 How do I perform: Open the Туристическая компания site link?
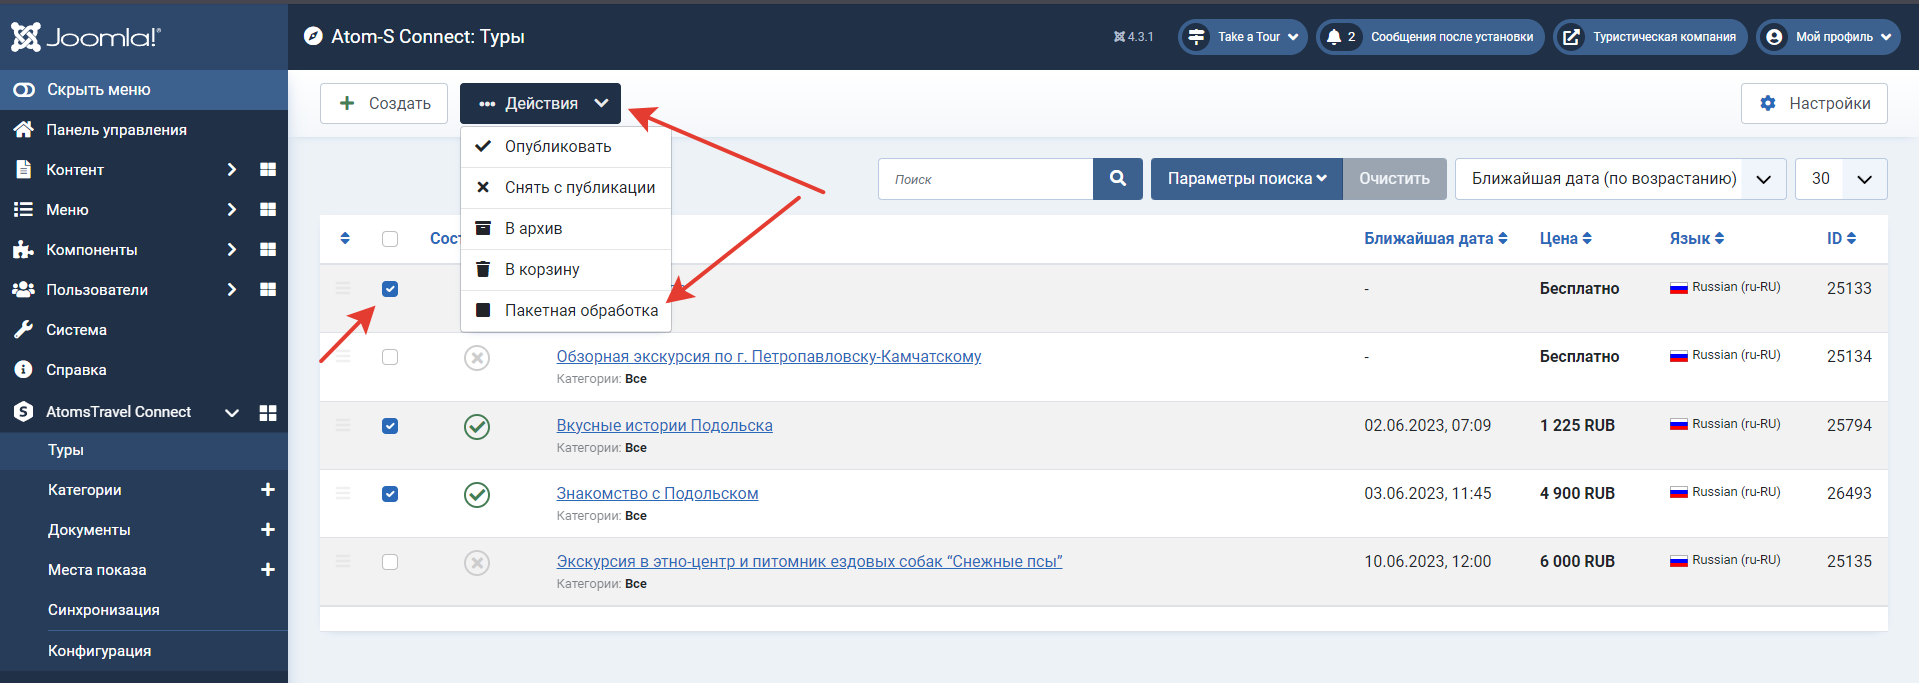1650,37
